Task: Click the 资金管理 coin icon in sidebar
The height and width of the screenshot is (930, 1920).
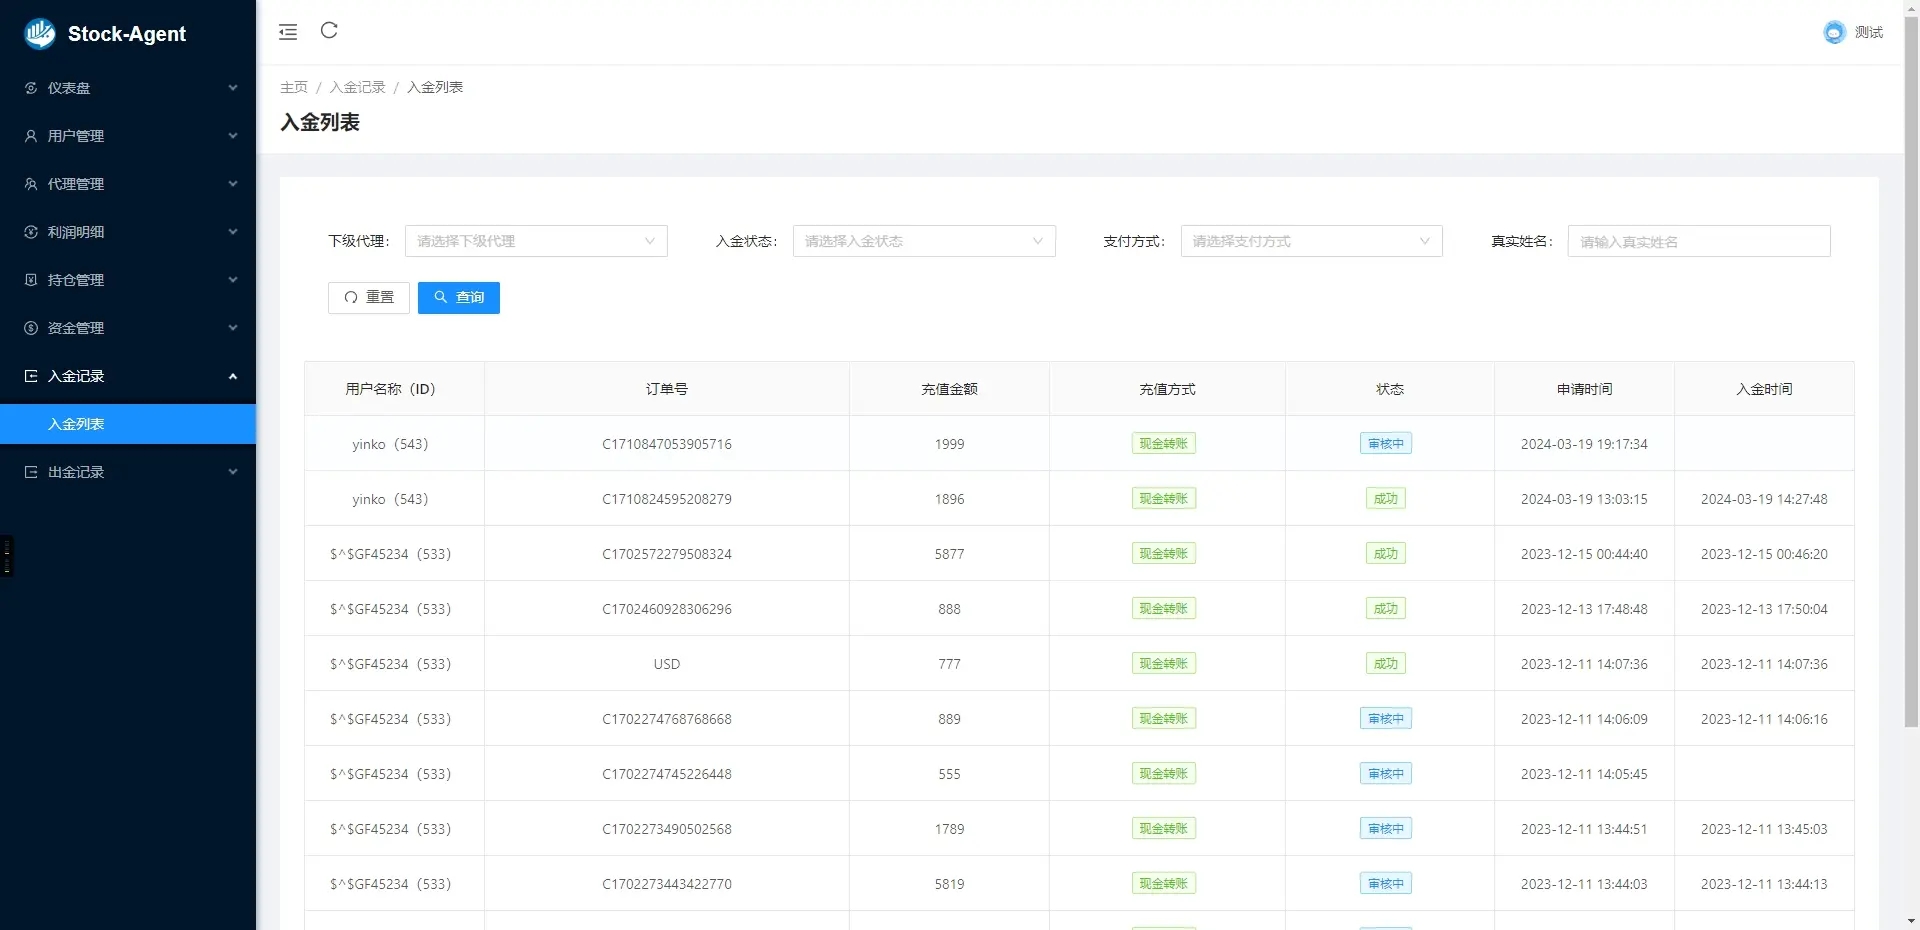Action: pyautogui.click(x=31, y=328)
